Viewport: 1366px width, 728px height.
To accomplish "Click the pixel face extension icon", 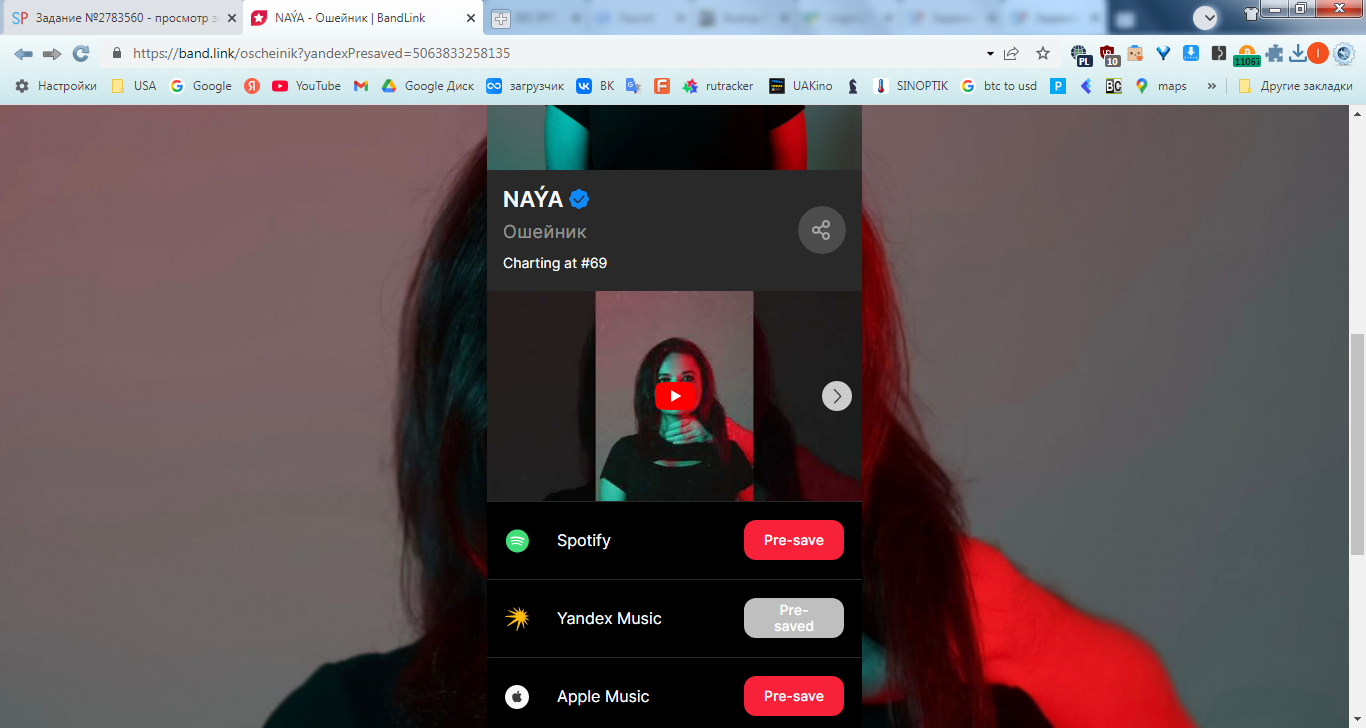I will [x=1135, y=54].
